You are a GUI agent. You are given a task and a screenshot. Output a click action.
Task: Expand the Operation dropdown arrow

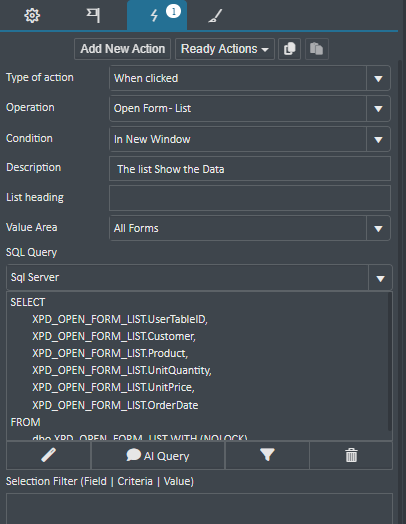(378, 109)
